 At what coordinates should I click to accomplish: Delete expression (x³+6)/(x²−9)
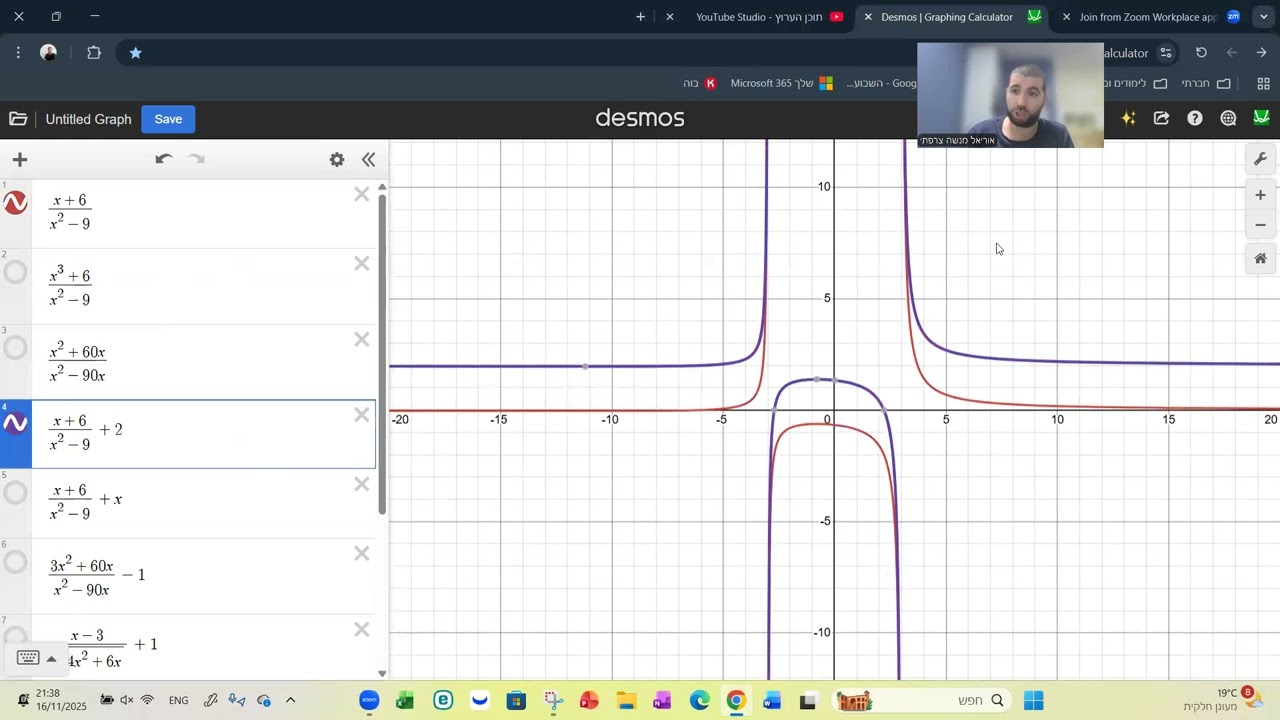click(x=362, y=264)
